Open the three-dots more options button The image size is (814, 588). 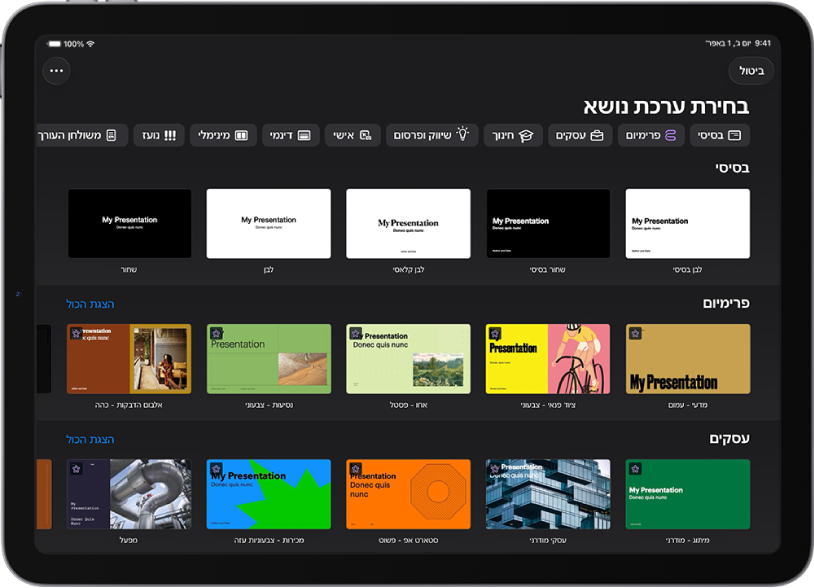coord(57,71)
